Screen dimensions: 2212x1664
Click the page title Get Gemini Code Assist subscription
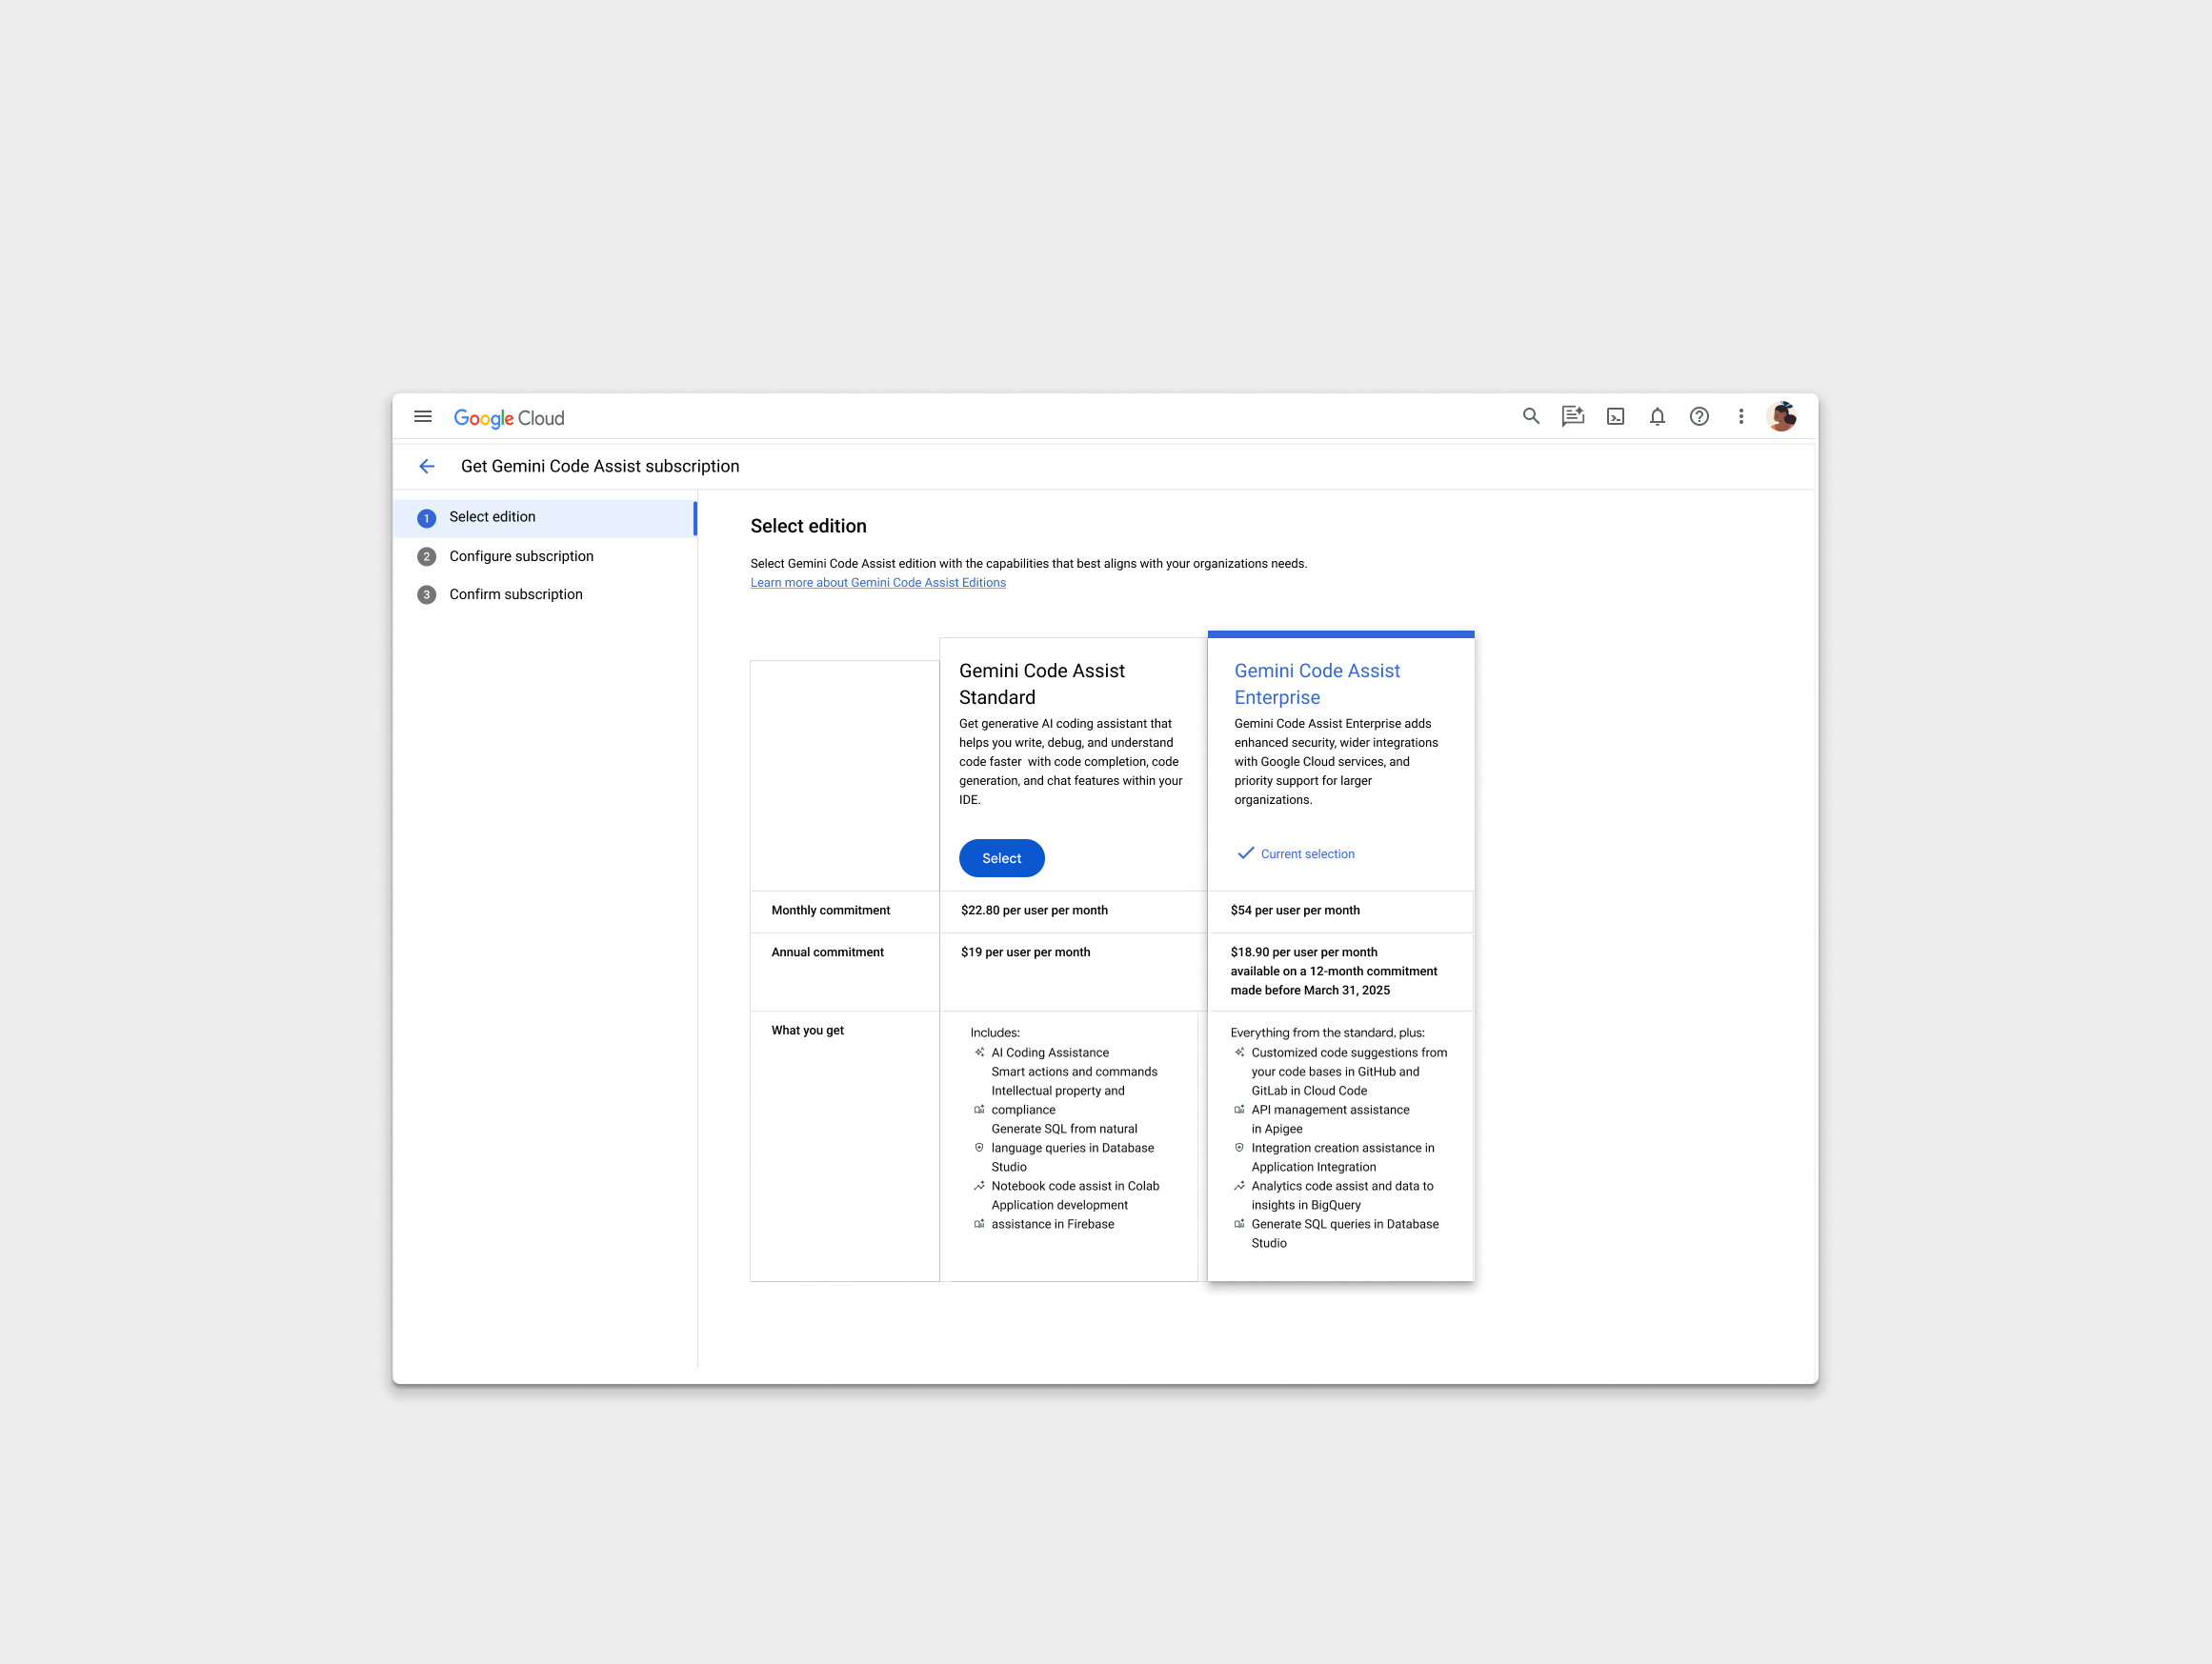(600, 466)
